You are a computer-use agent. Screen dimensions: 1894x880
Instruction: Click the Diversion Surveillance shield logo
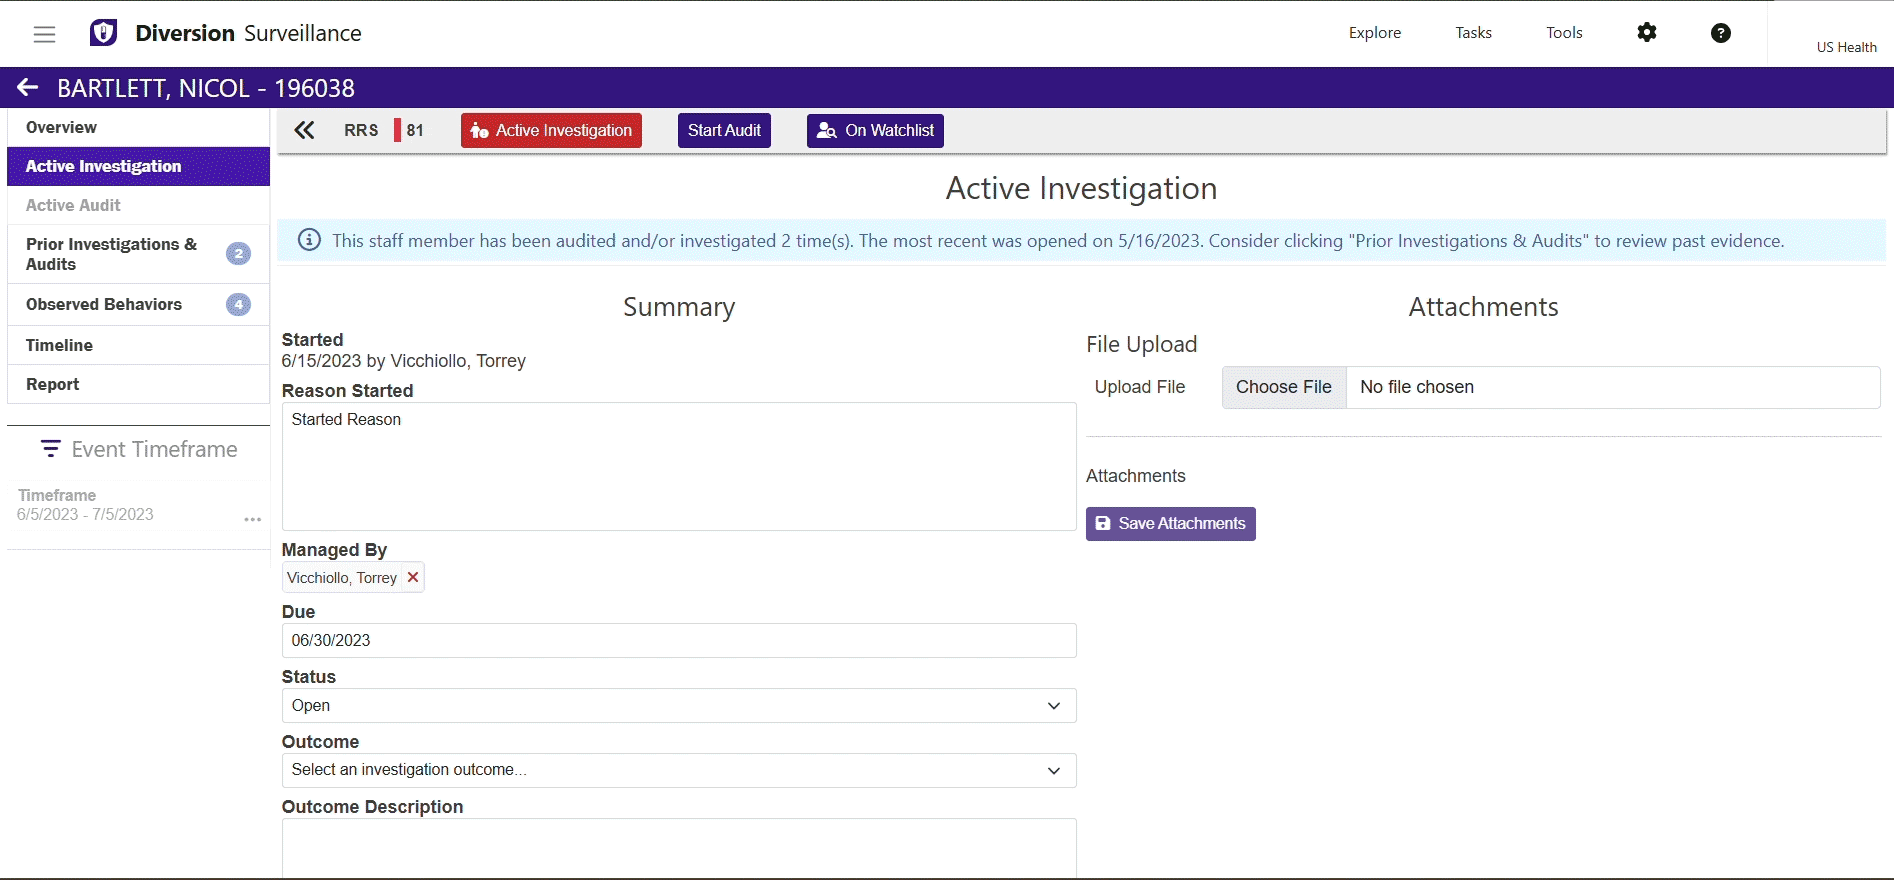click(104, 33)
